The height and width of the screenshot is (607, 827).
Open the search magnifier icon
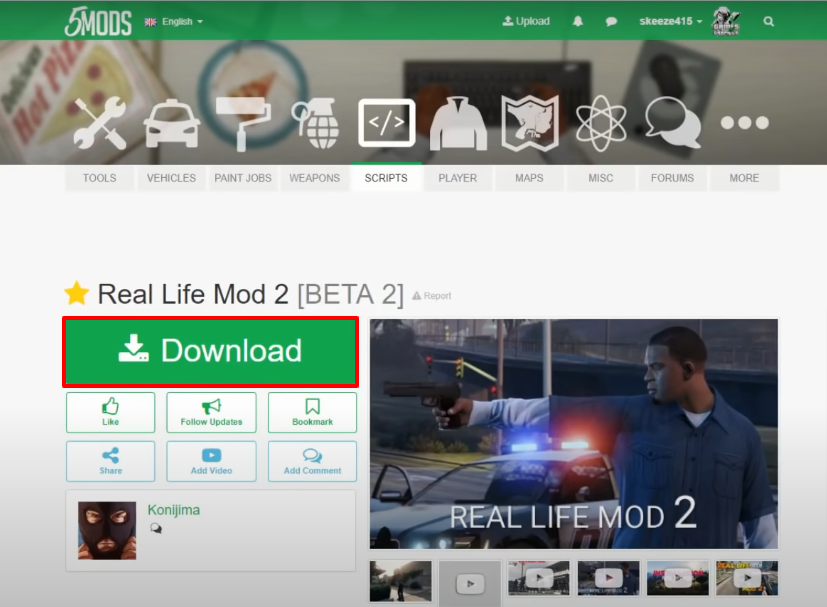tap(768, 22)
